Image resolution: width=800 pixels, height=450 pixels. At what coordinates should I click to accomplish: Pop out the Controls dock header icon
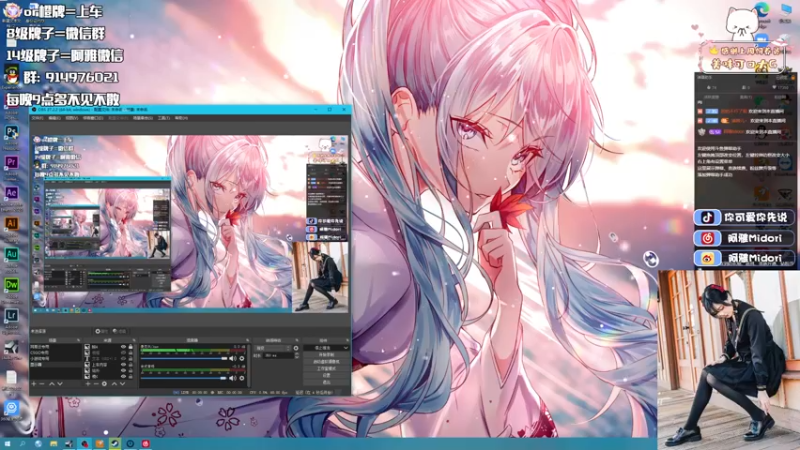click(347, 340)
